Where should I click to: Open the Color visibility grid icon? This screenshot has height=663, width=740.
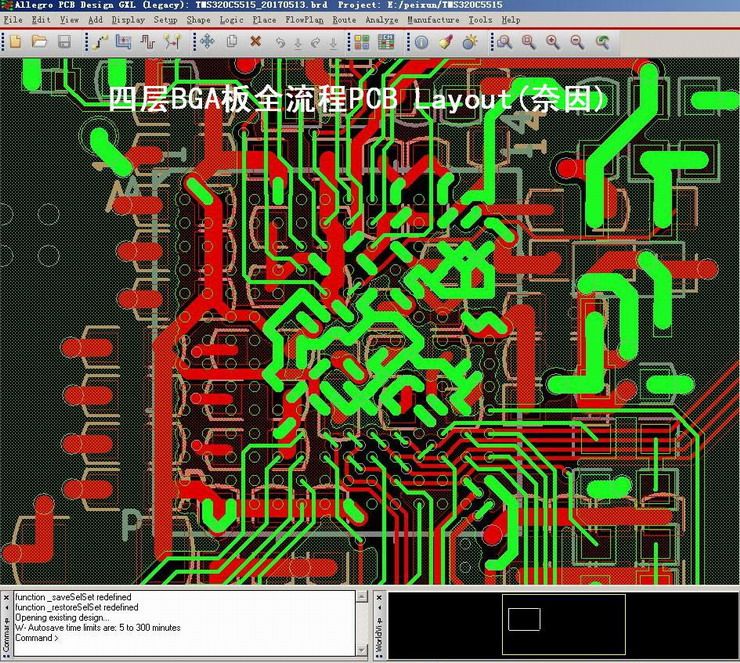point(362,42)
